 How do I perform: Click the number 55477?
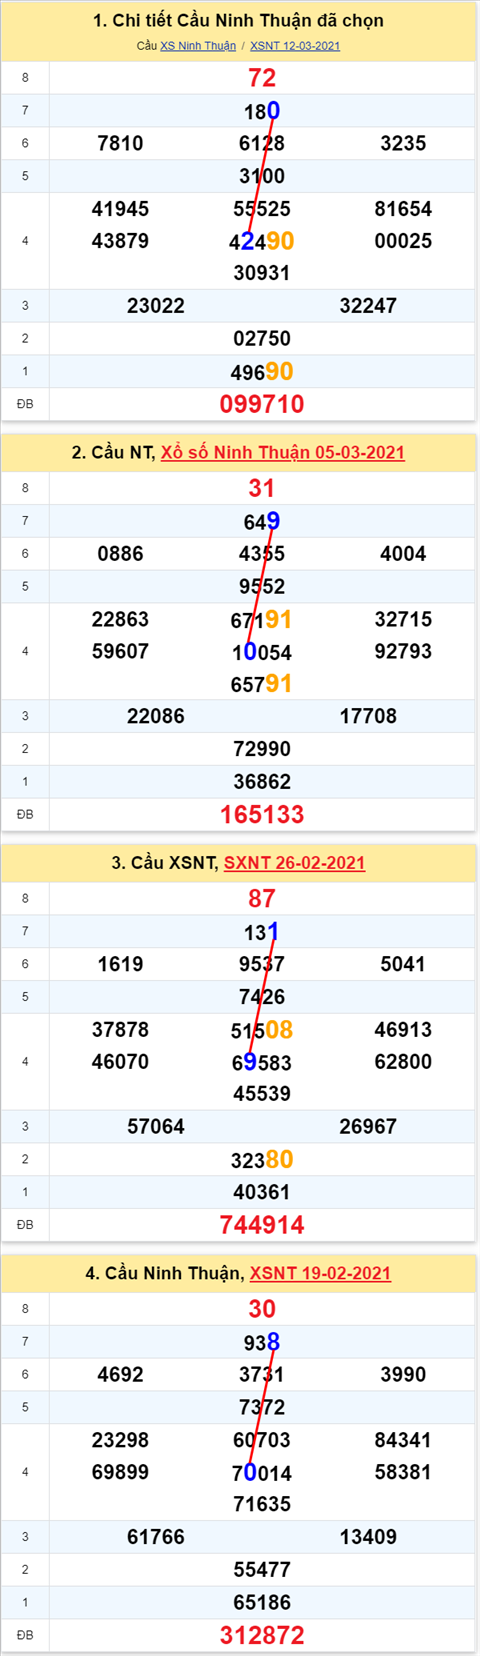(262, 1570)
